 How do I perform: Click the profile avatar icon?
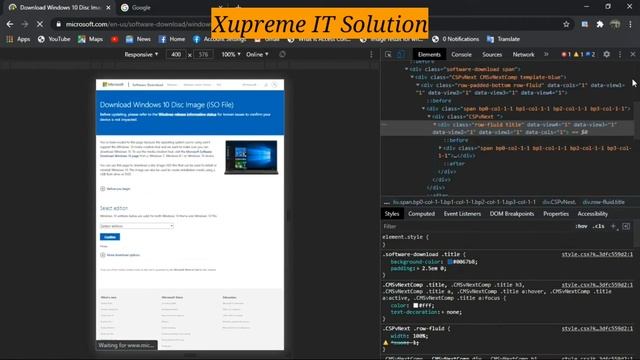click(615, 24)
